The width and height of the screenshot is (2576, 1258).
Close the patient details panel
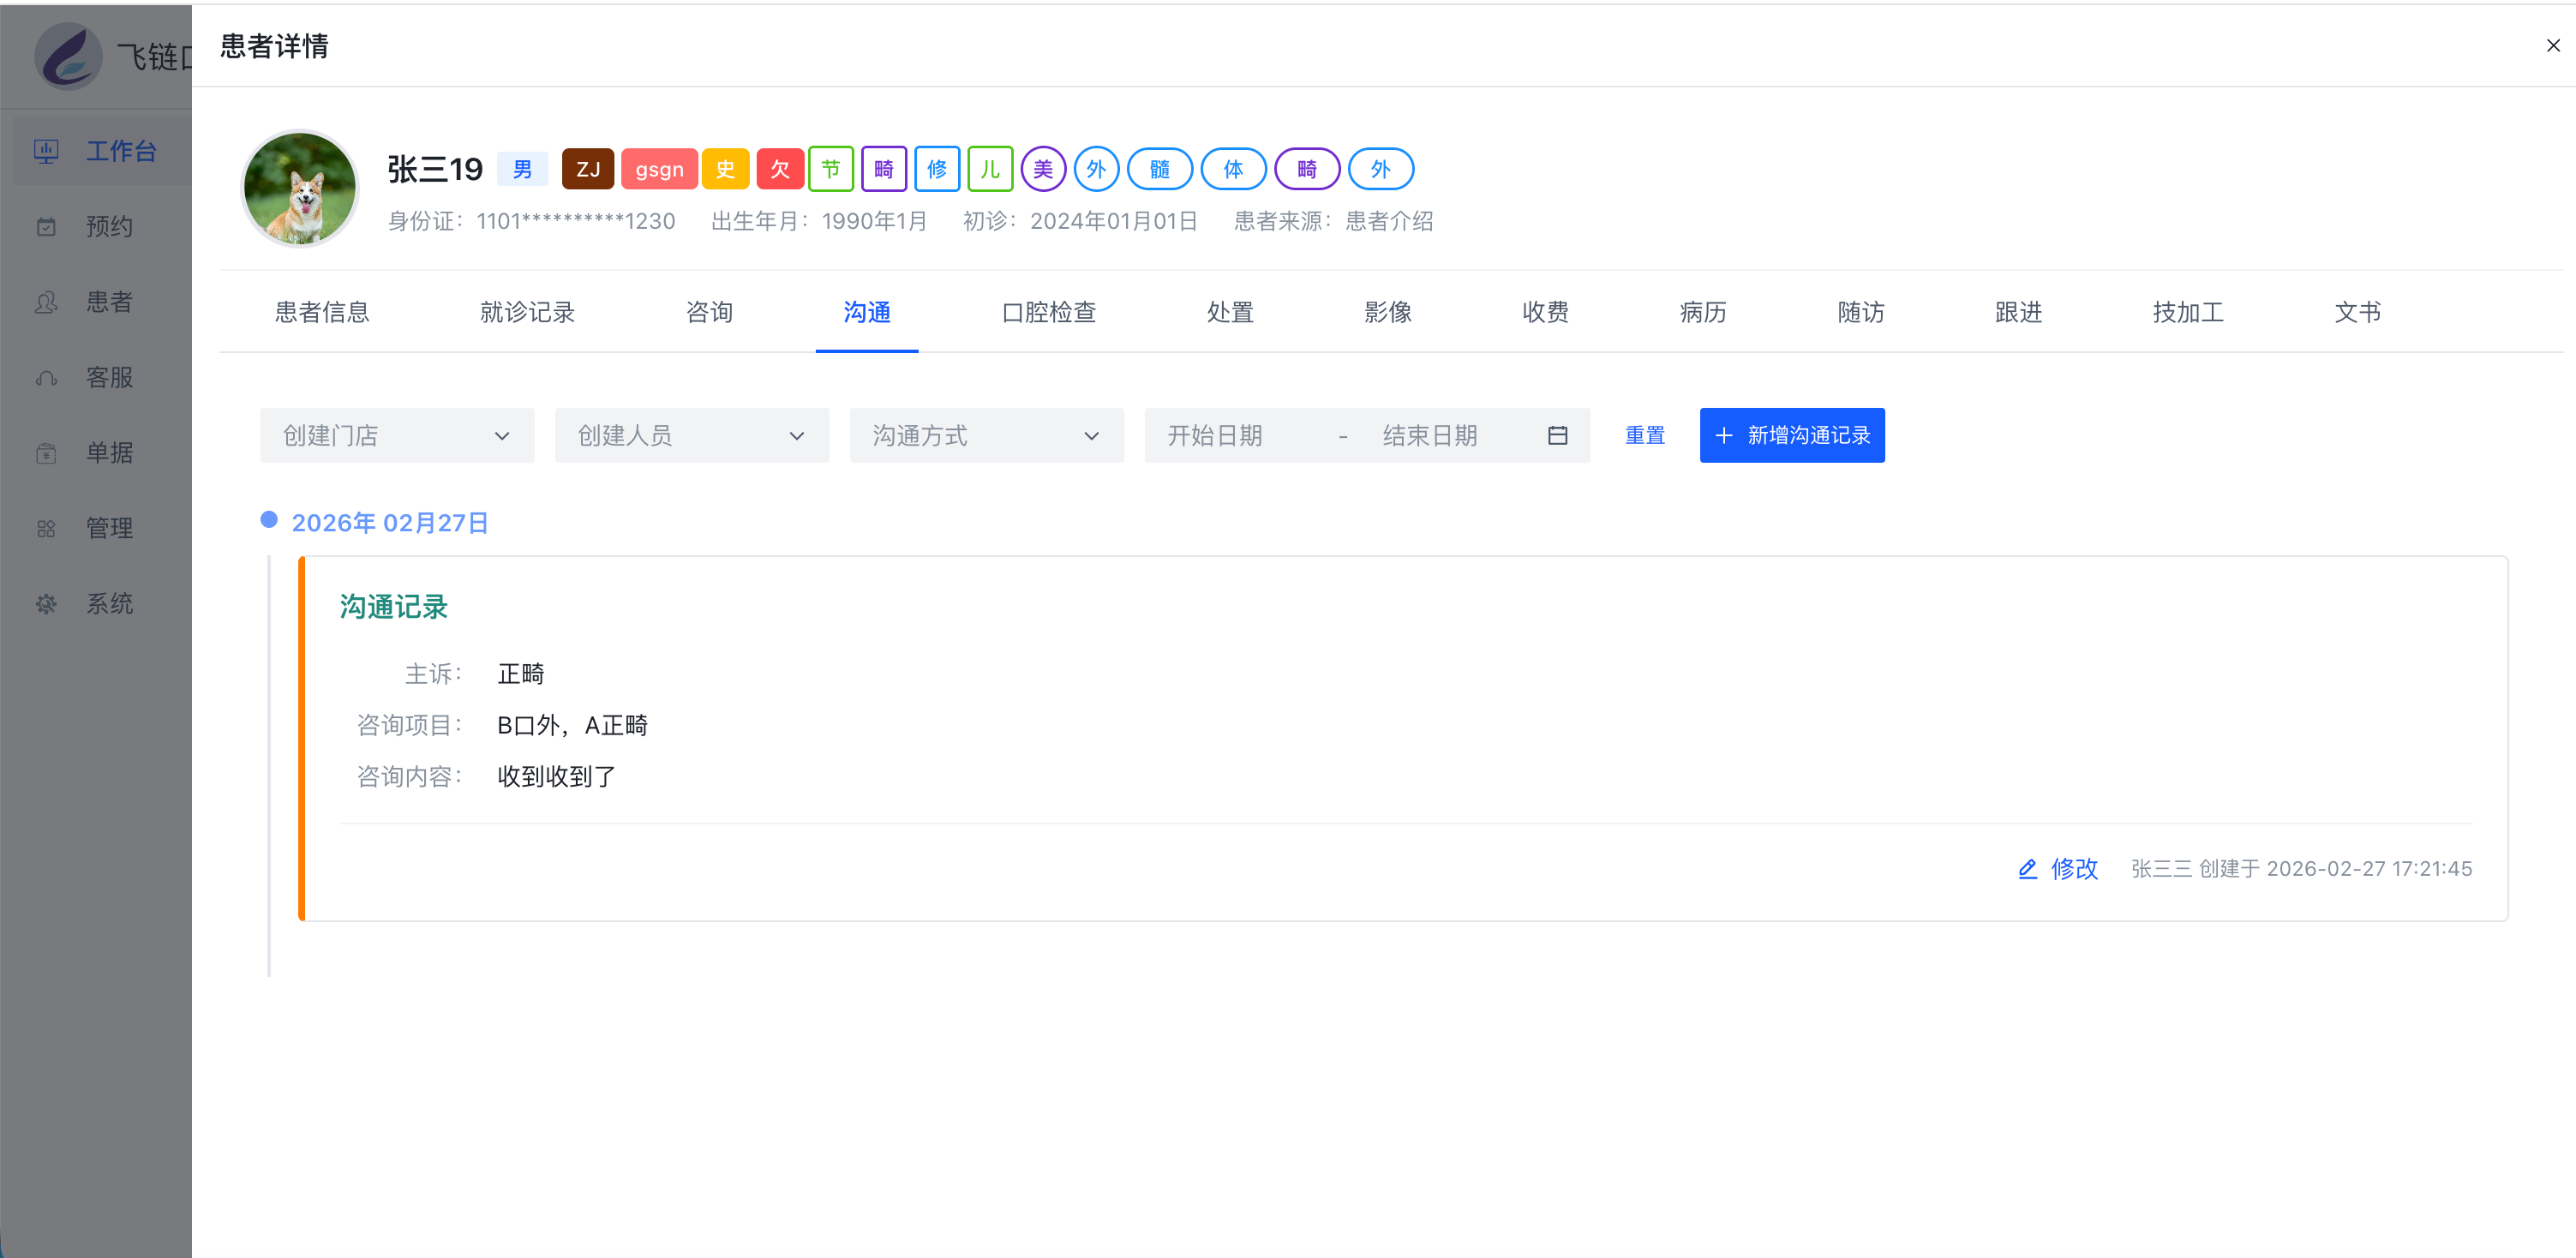point(2552,45)
